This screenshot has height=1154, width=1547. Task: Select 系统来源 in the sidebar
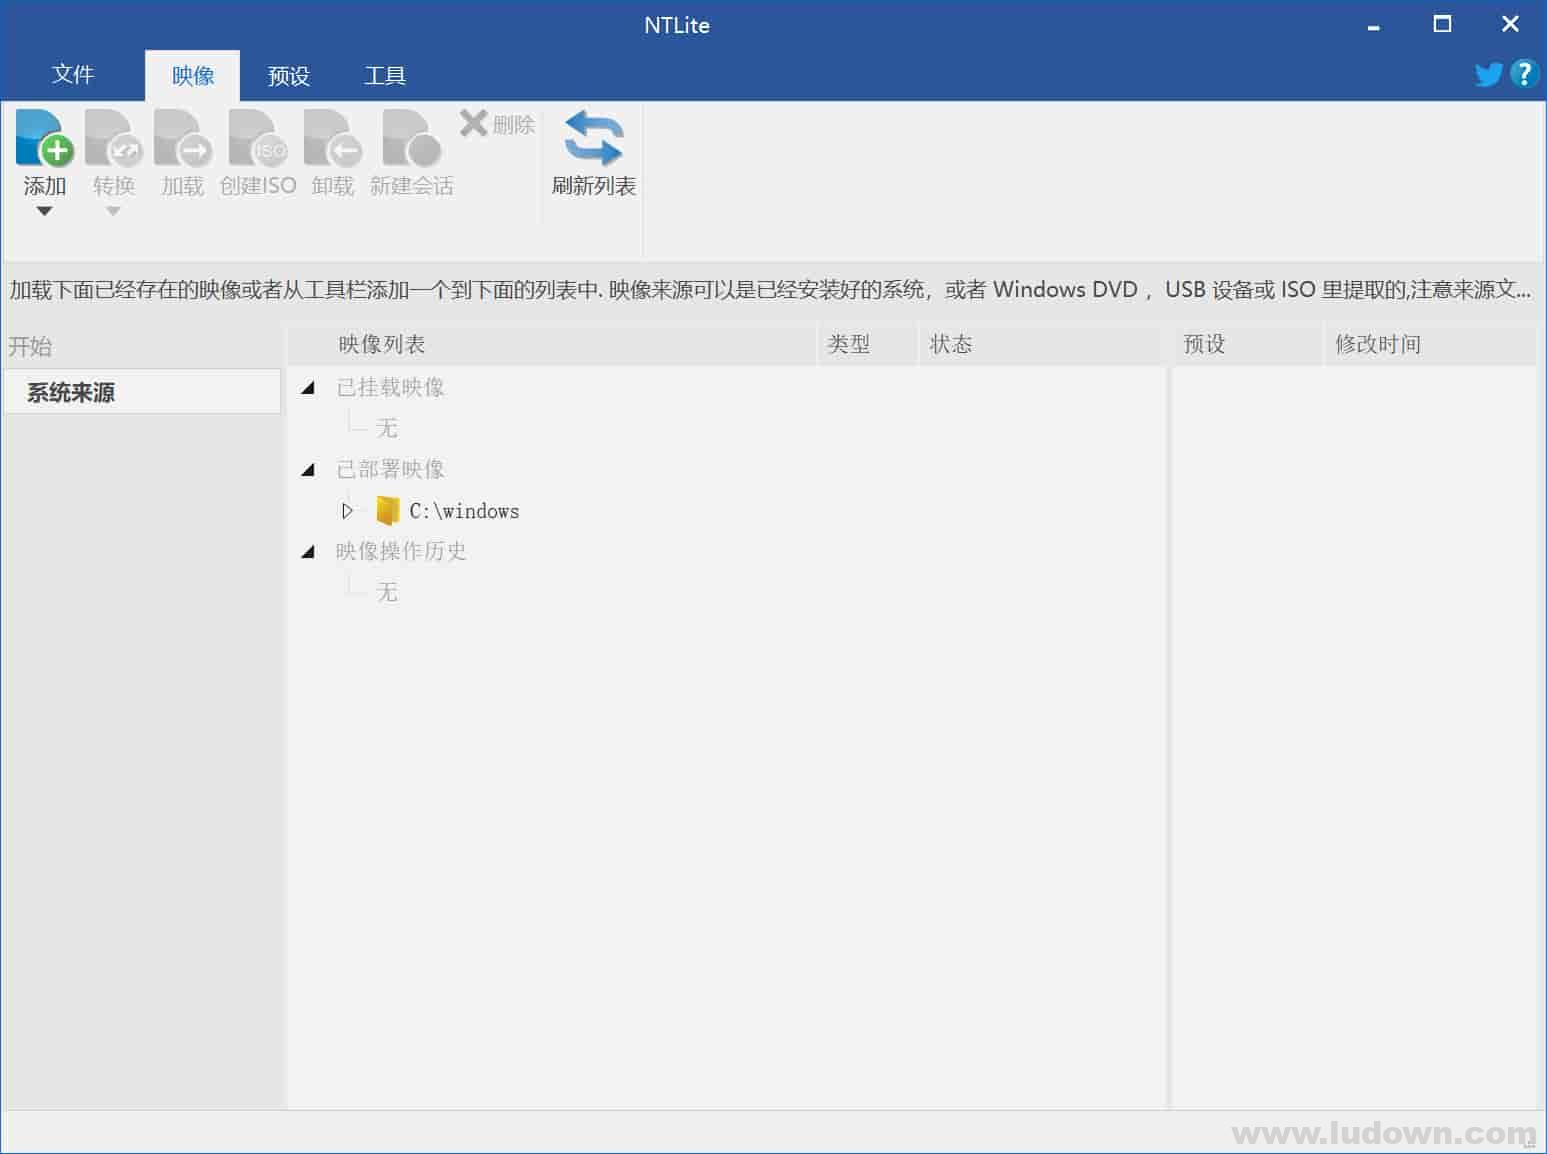(142, 392)
